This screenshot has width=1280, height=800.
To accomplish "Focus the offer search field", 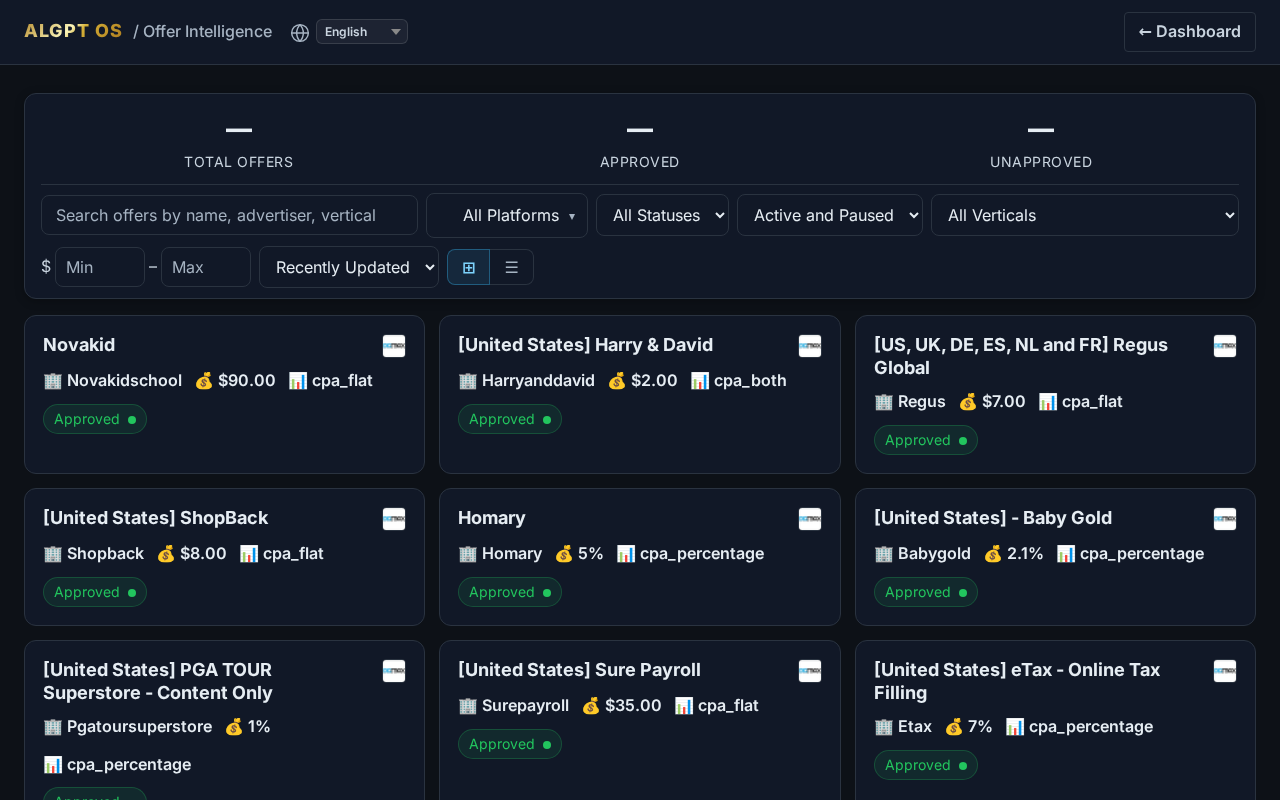I will click(x=229, y=215).
